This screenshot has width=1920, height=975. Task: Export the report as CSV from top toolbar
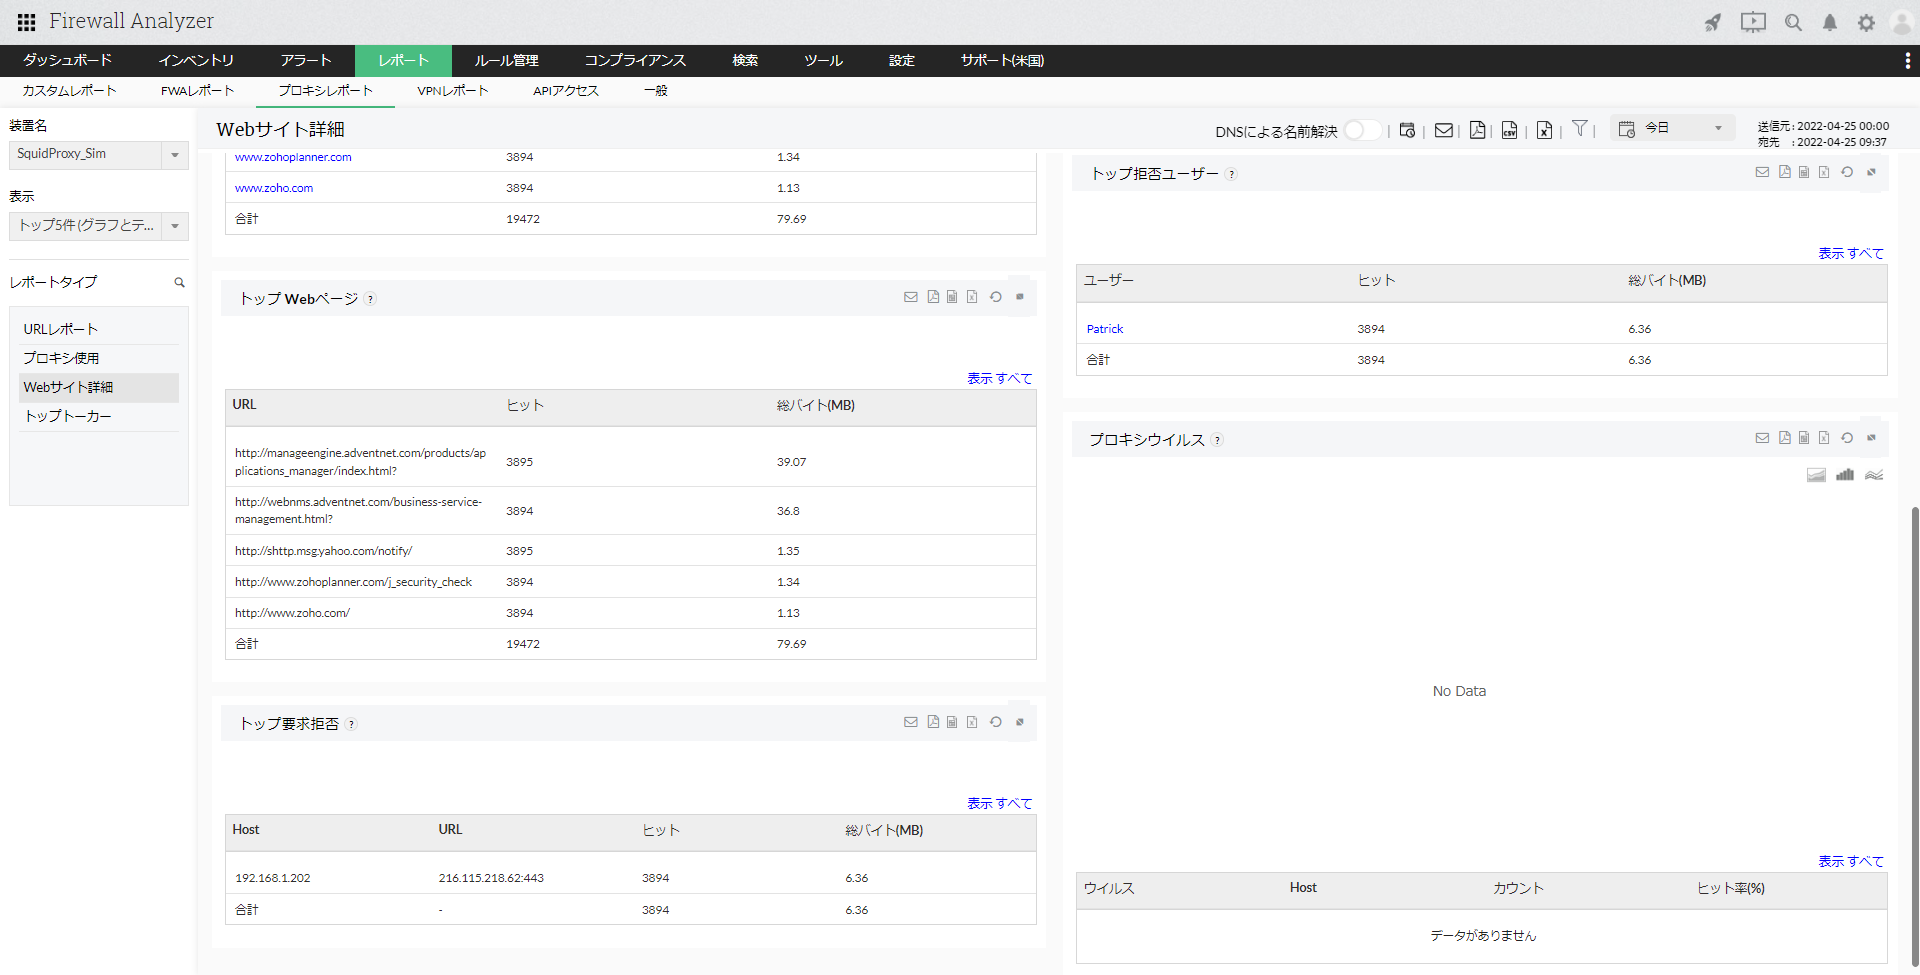coord(1509,130)
